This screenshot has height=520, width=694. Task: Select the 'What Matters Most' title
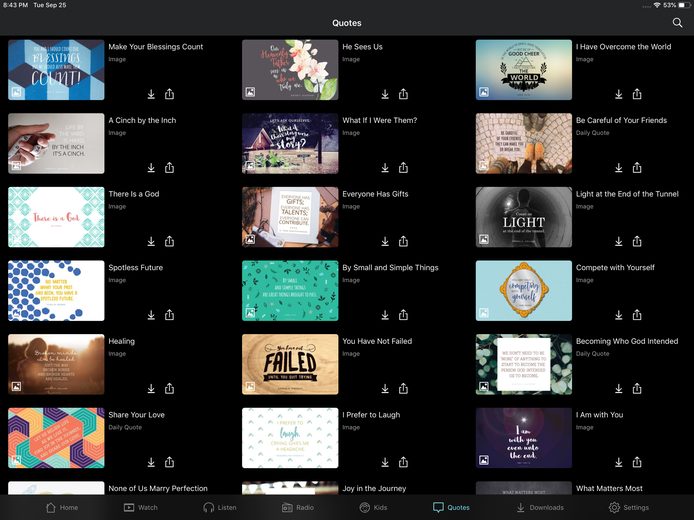click(x=609, y=488)
